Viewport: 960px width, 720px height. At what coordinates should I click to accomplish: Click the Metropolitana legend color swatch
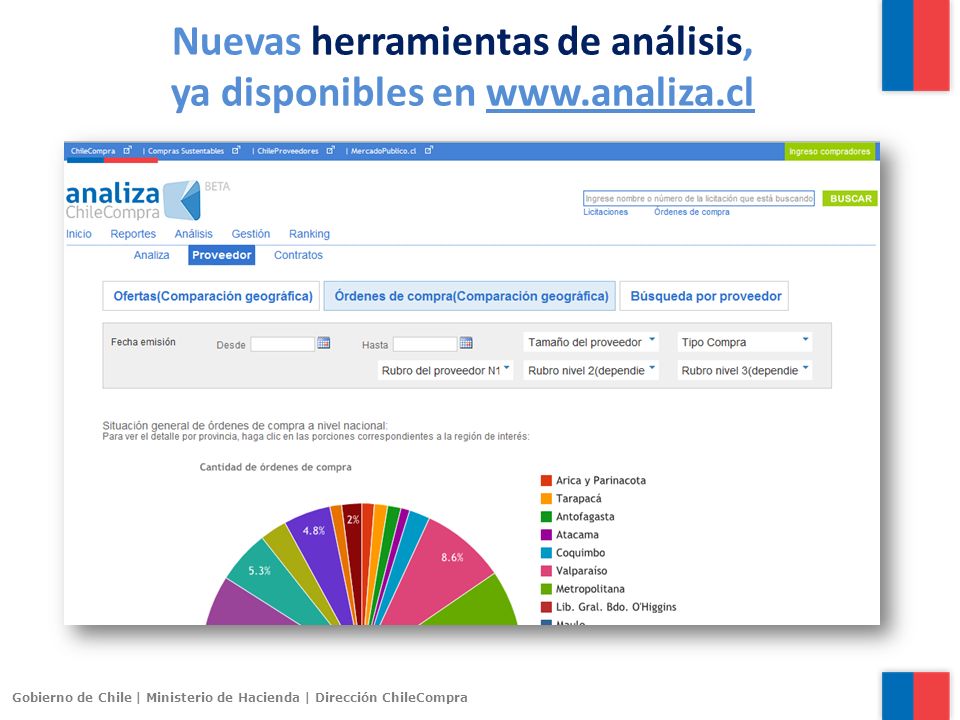(547, 589)
